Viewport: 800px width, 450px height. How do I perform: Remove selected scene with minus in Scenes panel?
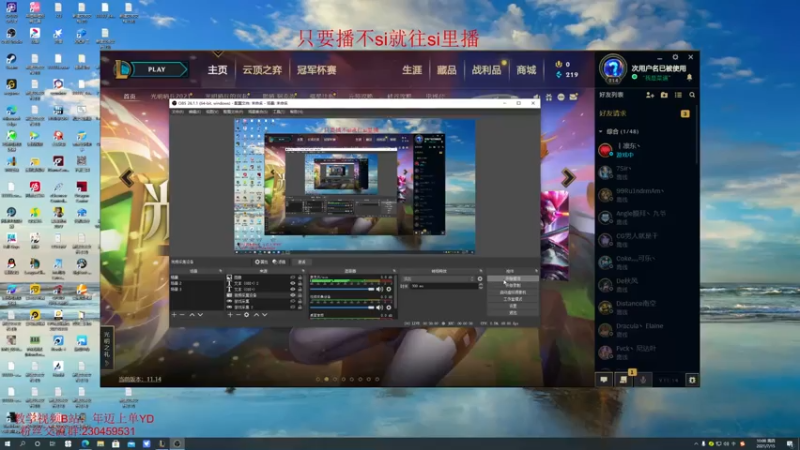coord(182,315)
